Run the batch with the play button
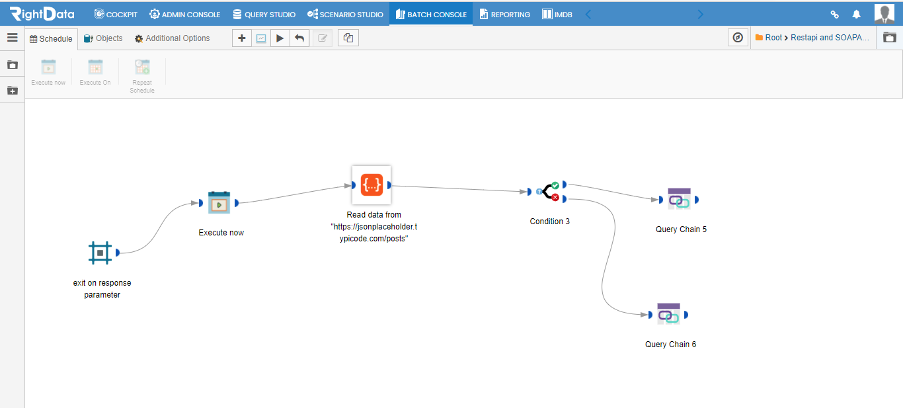This screenshot has width=904, height=408. point(280,38)
